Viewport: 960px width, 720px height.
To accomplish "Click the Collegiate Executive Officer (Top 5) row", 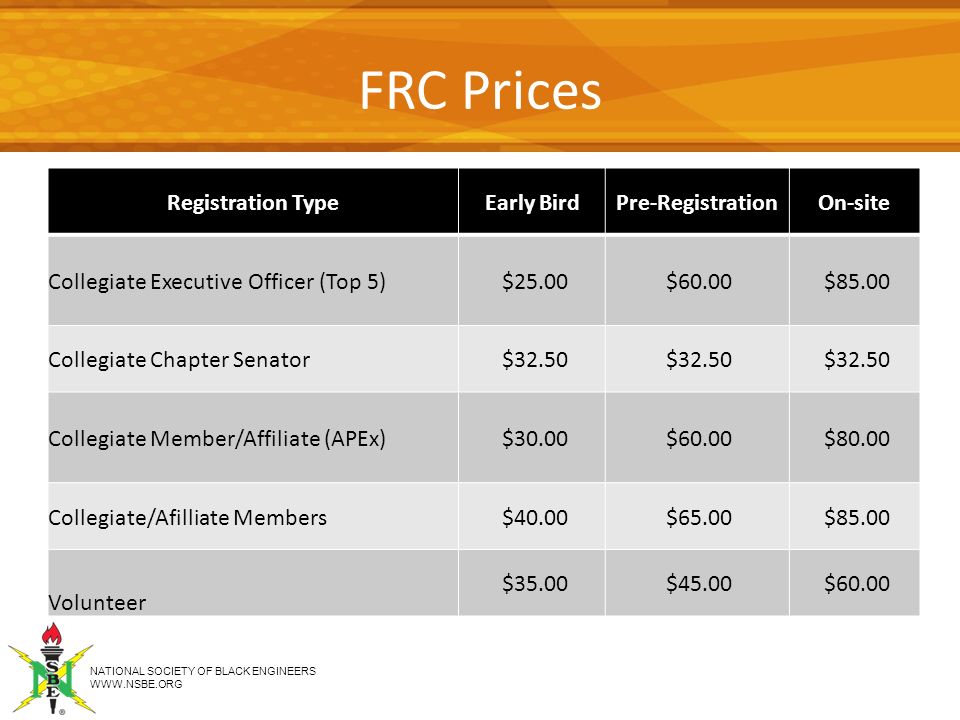I will pyautogui.click(x=484, y=281).
